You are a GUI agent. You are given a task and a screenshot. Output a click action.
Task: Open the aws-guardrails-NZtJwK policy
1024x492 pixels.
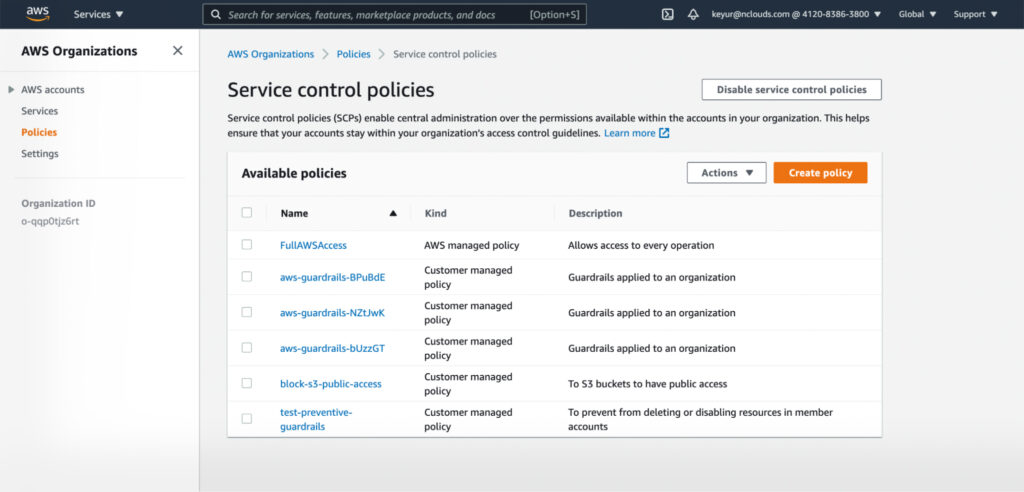tap(332, 313)
